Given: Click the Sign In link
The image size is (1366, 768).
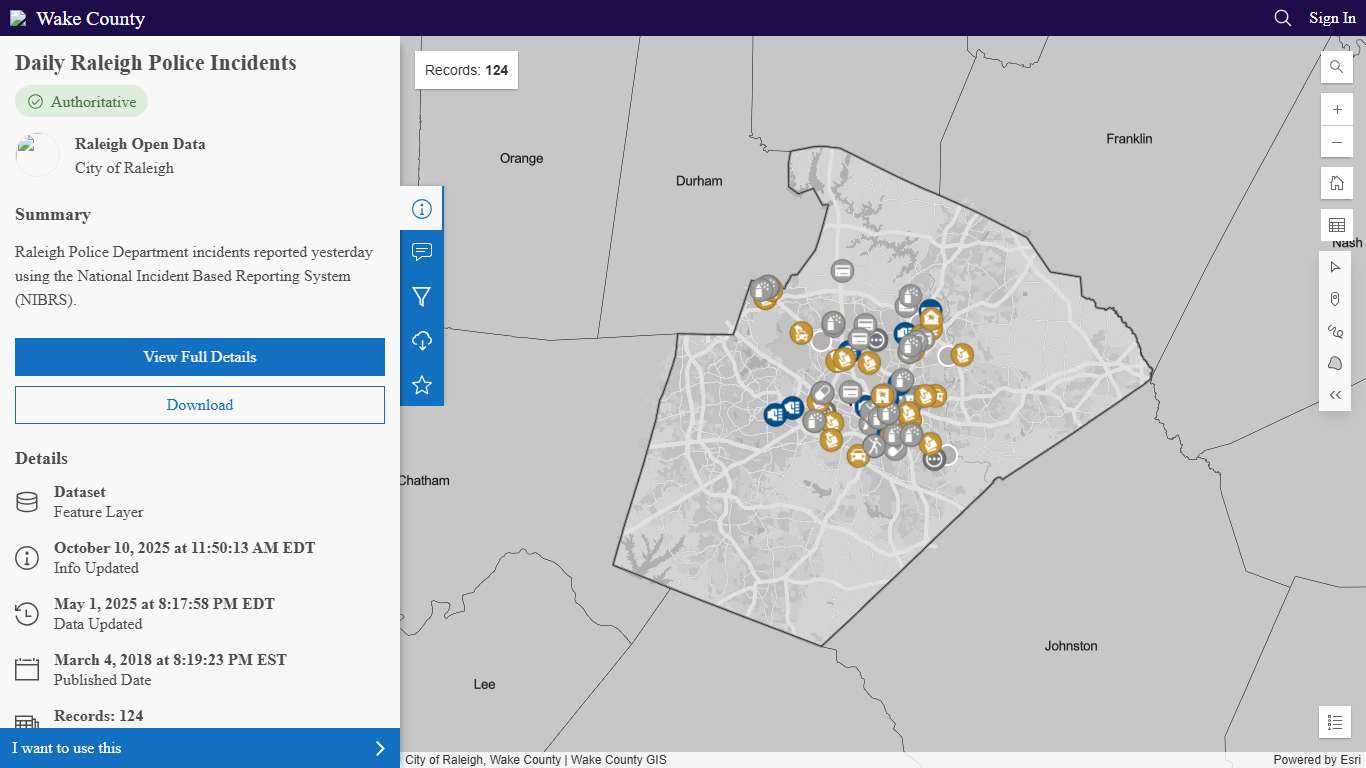Looking at the screenshot, I should 1332,17.
